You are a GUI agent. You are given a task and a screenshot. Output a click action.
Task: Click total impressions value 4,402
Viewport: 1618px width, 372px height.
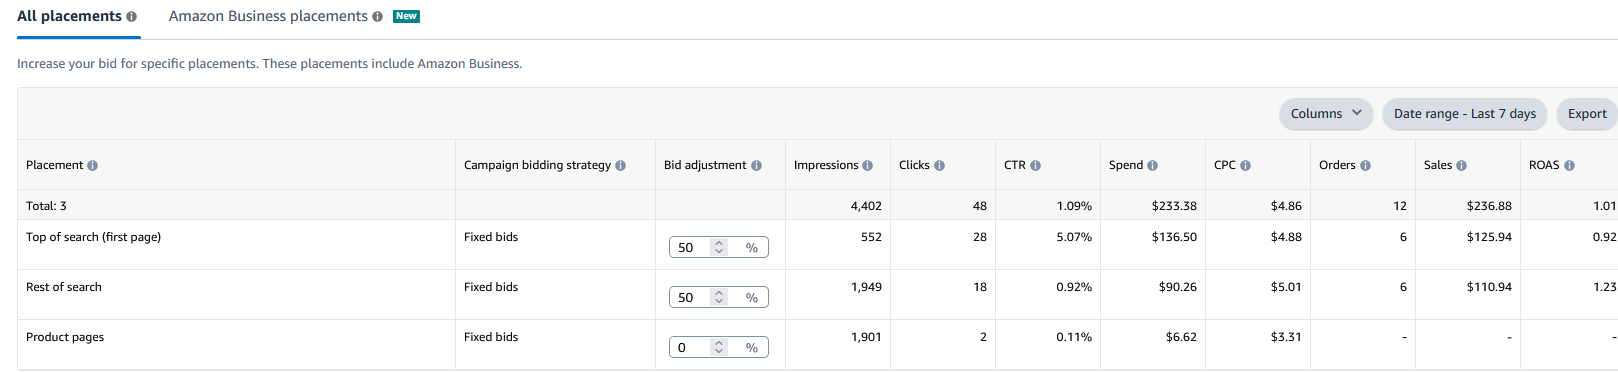tap(866, 206)
